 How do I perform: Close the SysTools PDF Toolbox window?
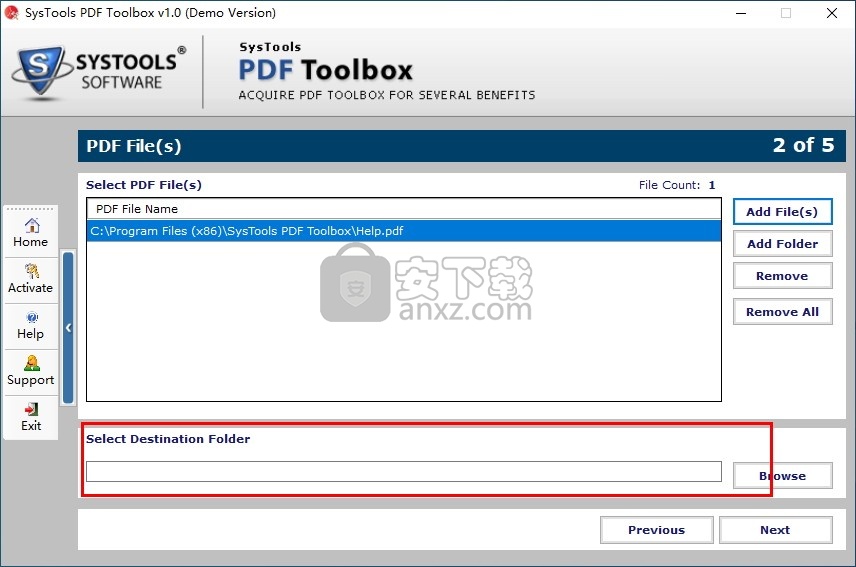coord(831,13)
